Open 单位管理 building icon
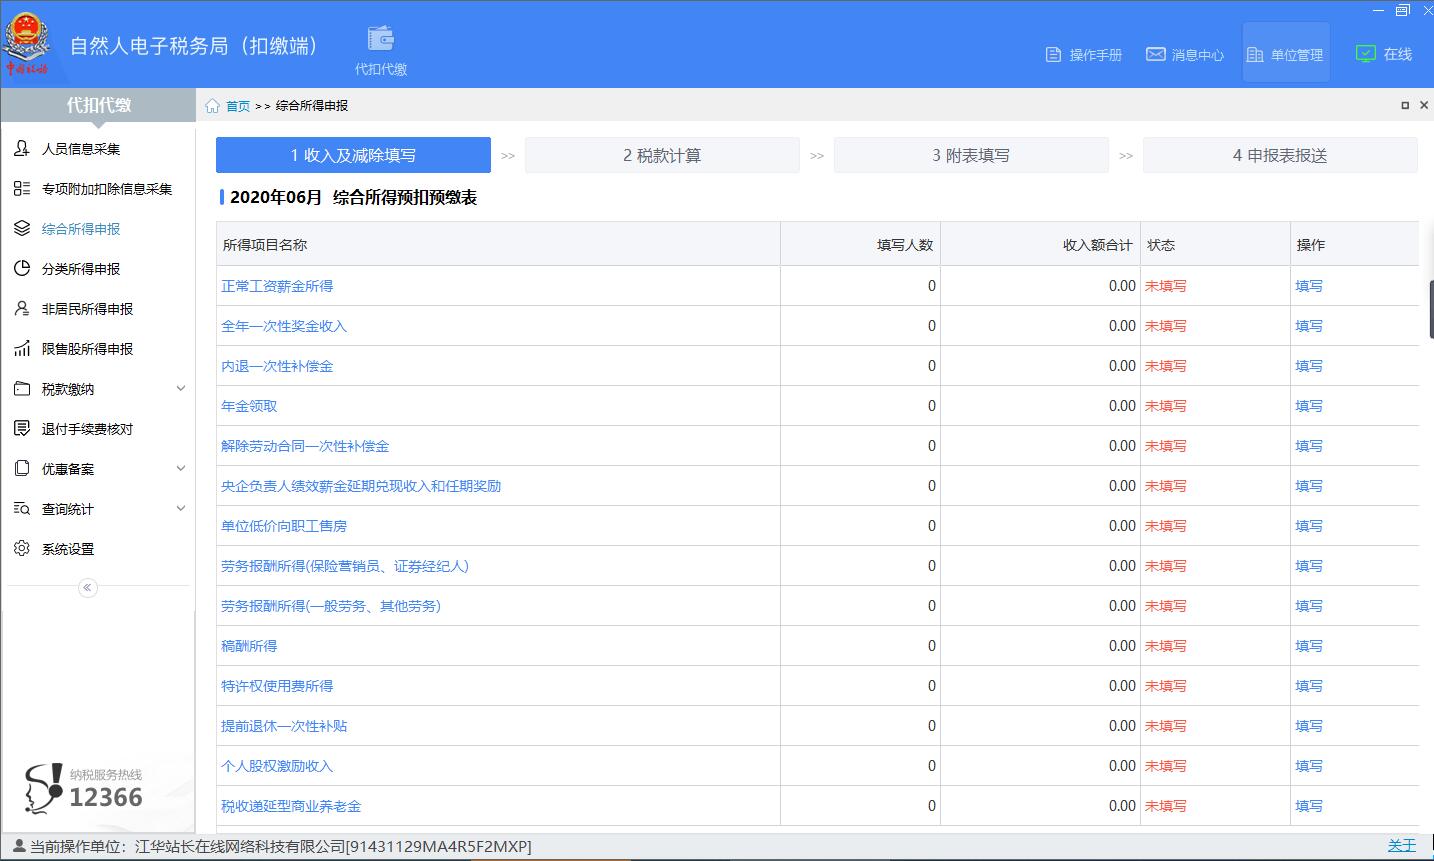Screen dimensions: 1434x861 pos(1255,54)
